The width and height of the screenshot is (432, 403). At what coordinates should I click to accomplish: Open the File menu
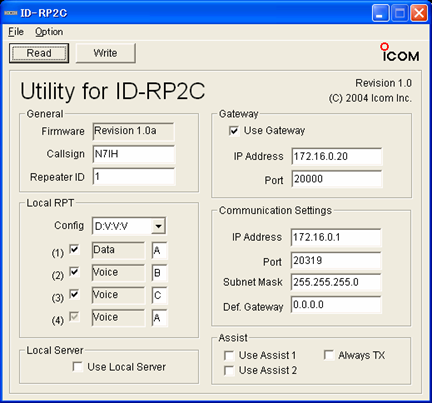pos(16,32)
